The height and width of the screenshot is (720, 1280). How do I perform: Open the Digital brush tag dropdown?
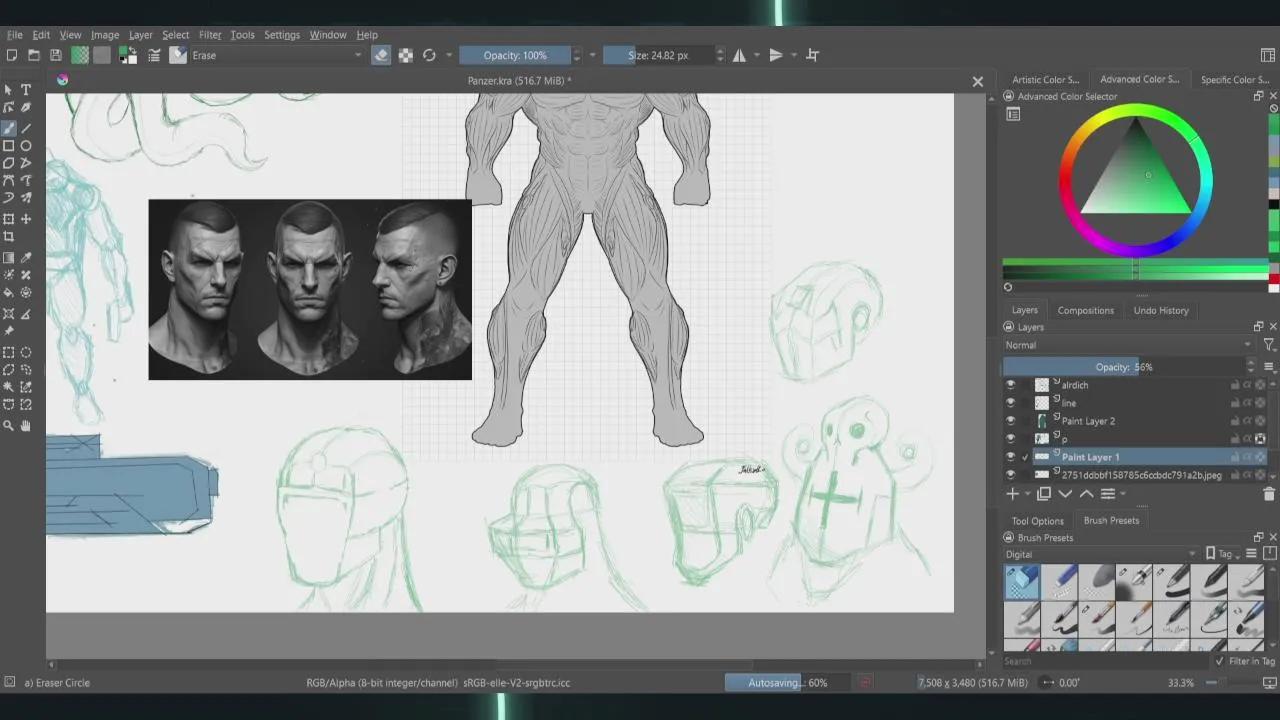click(1100, 554)
